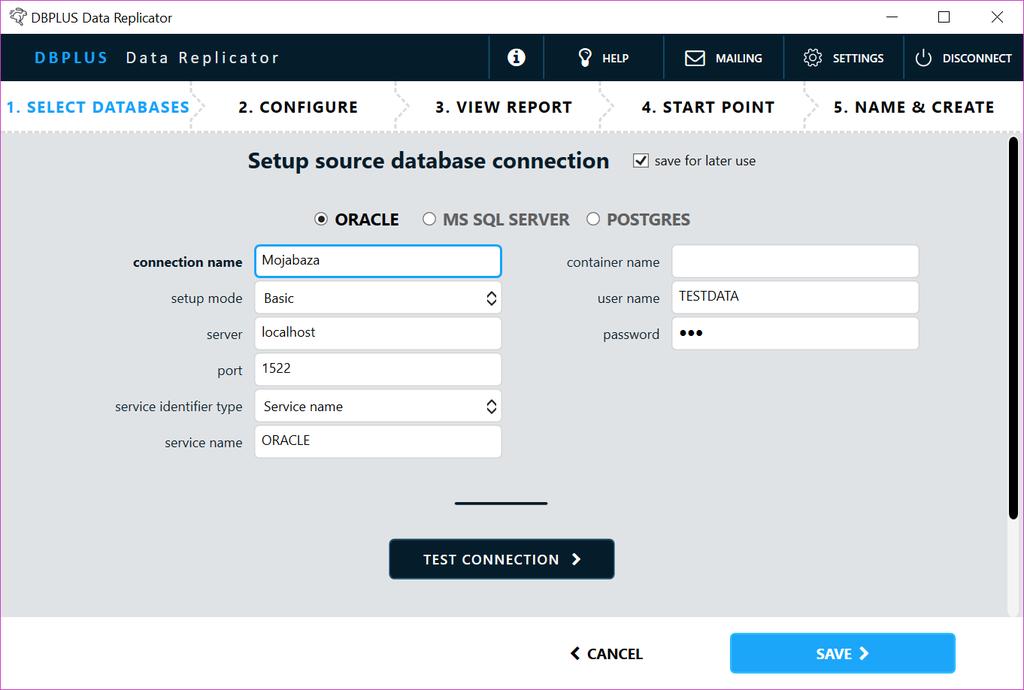Viewport: 1024px width, 690px height.
Task: Click the DBPLUS app logo in title bar
Action: point(18,17)
